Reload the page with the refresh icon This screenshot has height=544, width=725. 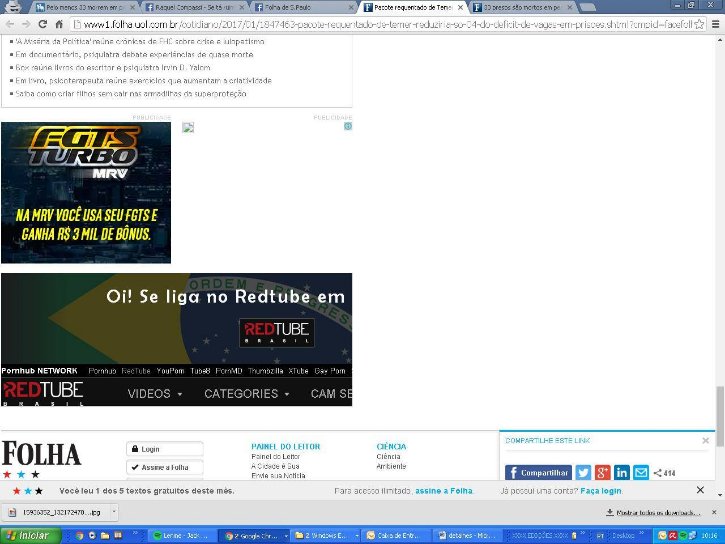click(43, 24)
